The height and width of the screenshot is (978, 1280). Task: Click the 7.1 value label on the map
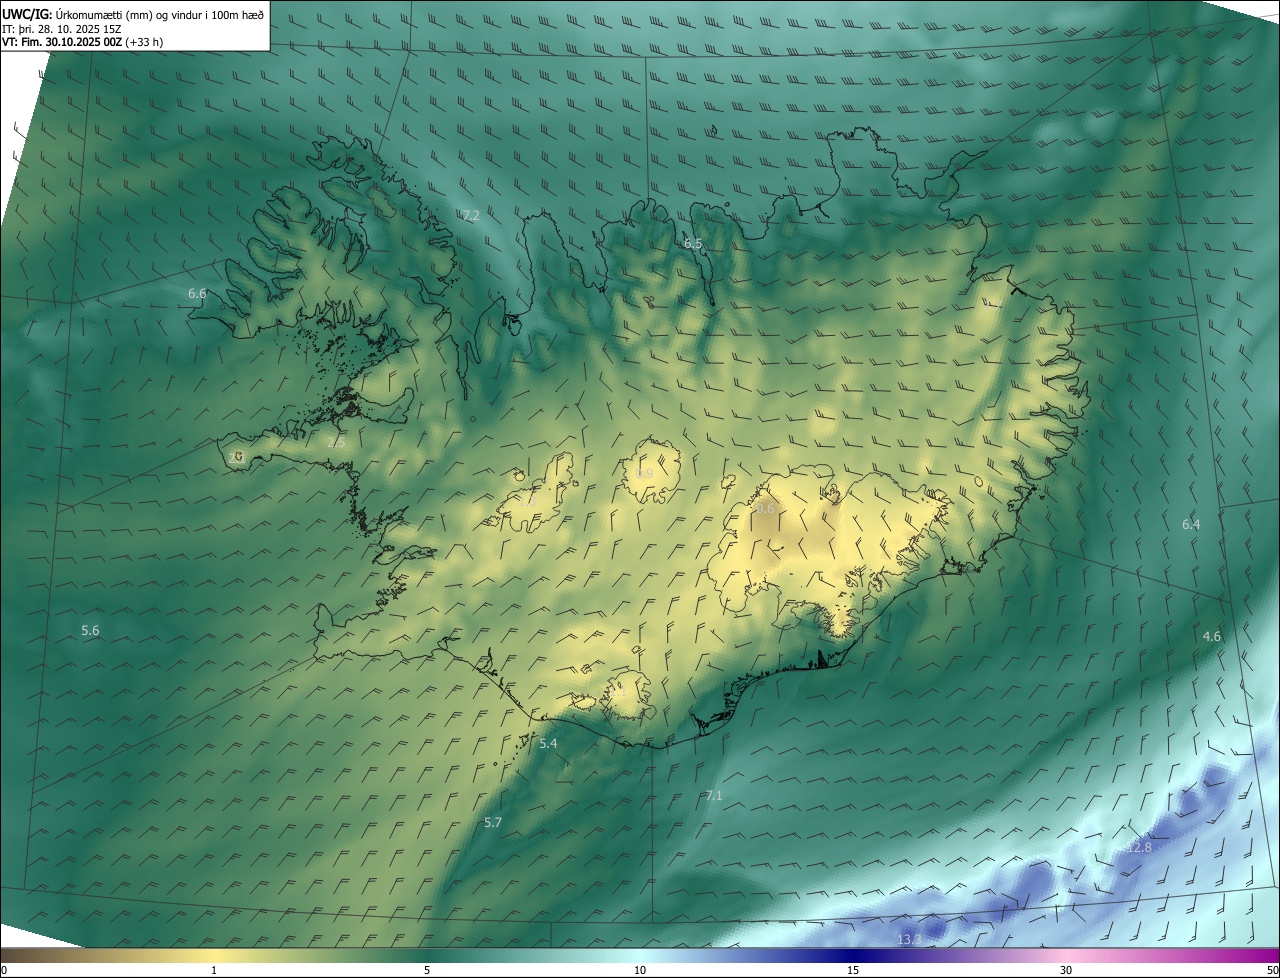[714, 796]
